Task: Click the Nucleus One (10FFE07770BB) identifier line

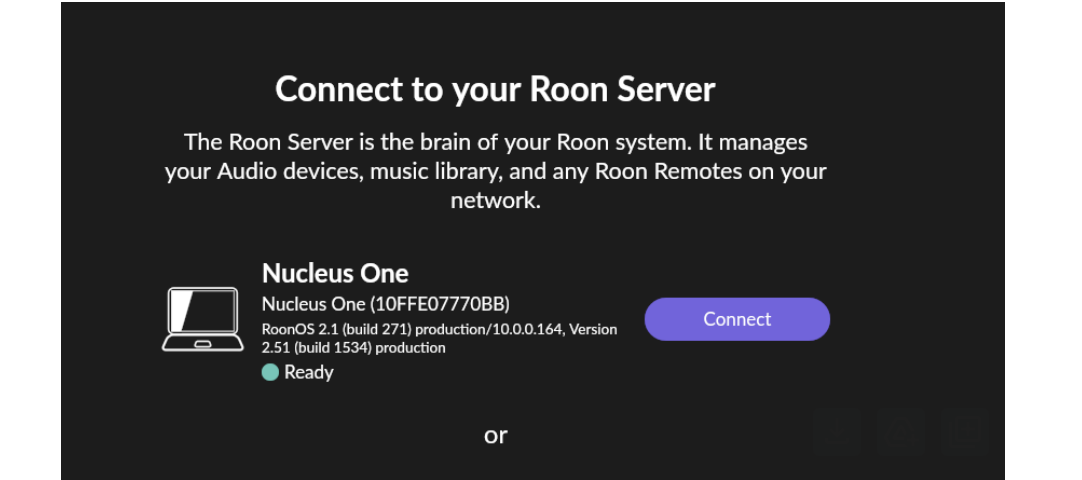Action: pyautogui.click(x=386, y=303)
